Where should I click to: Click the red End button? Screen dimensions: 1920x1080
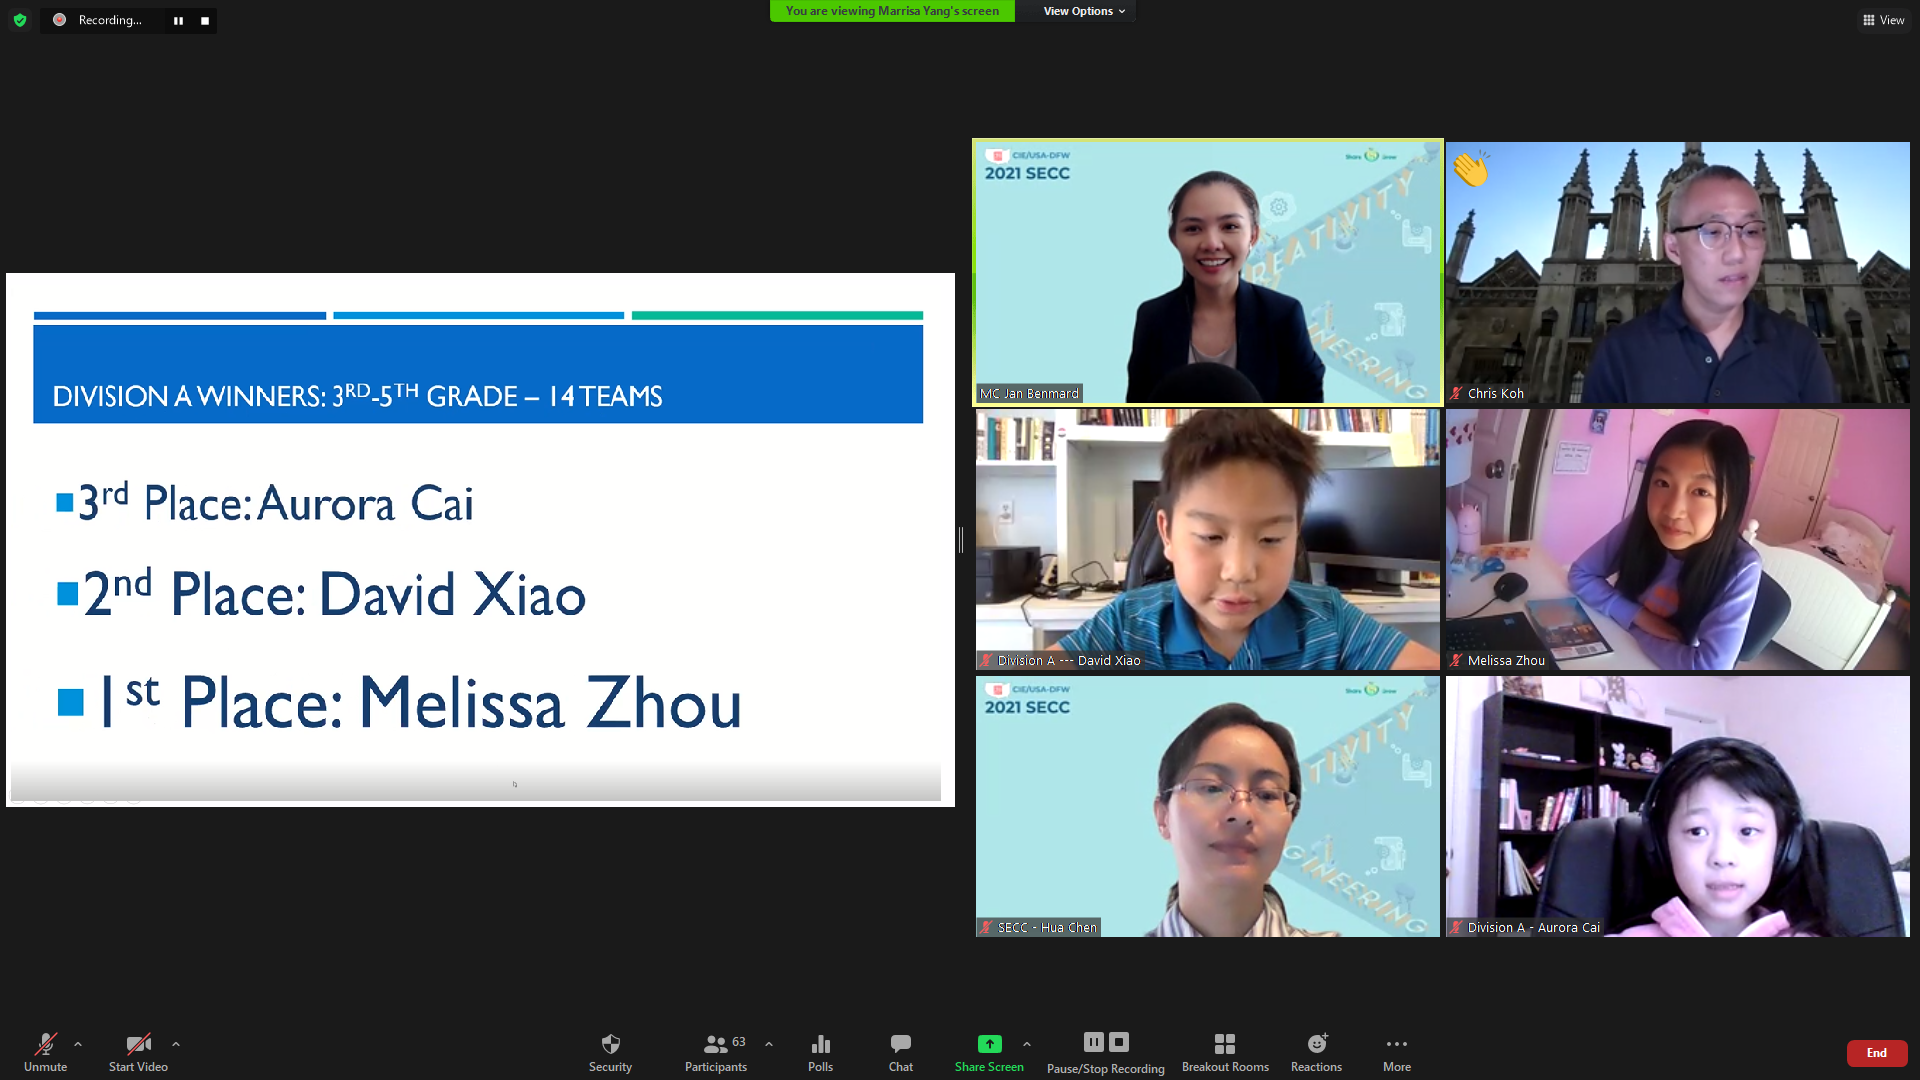coord(1877,1053)
